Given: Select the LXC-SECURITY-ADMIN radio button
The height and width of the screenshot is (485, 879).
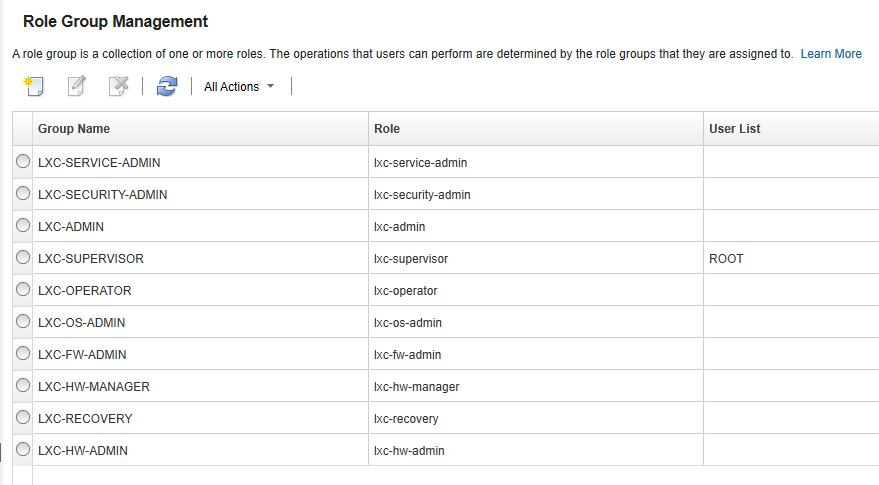Looking at the screenshot, I should (23, 193).
